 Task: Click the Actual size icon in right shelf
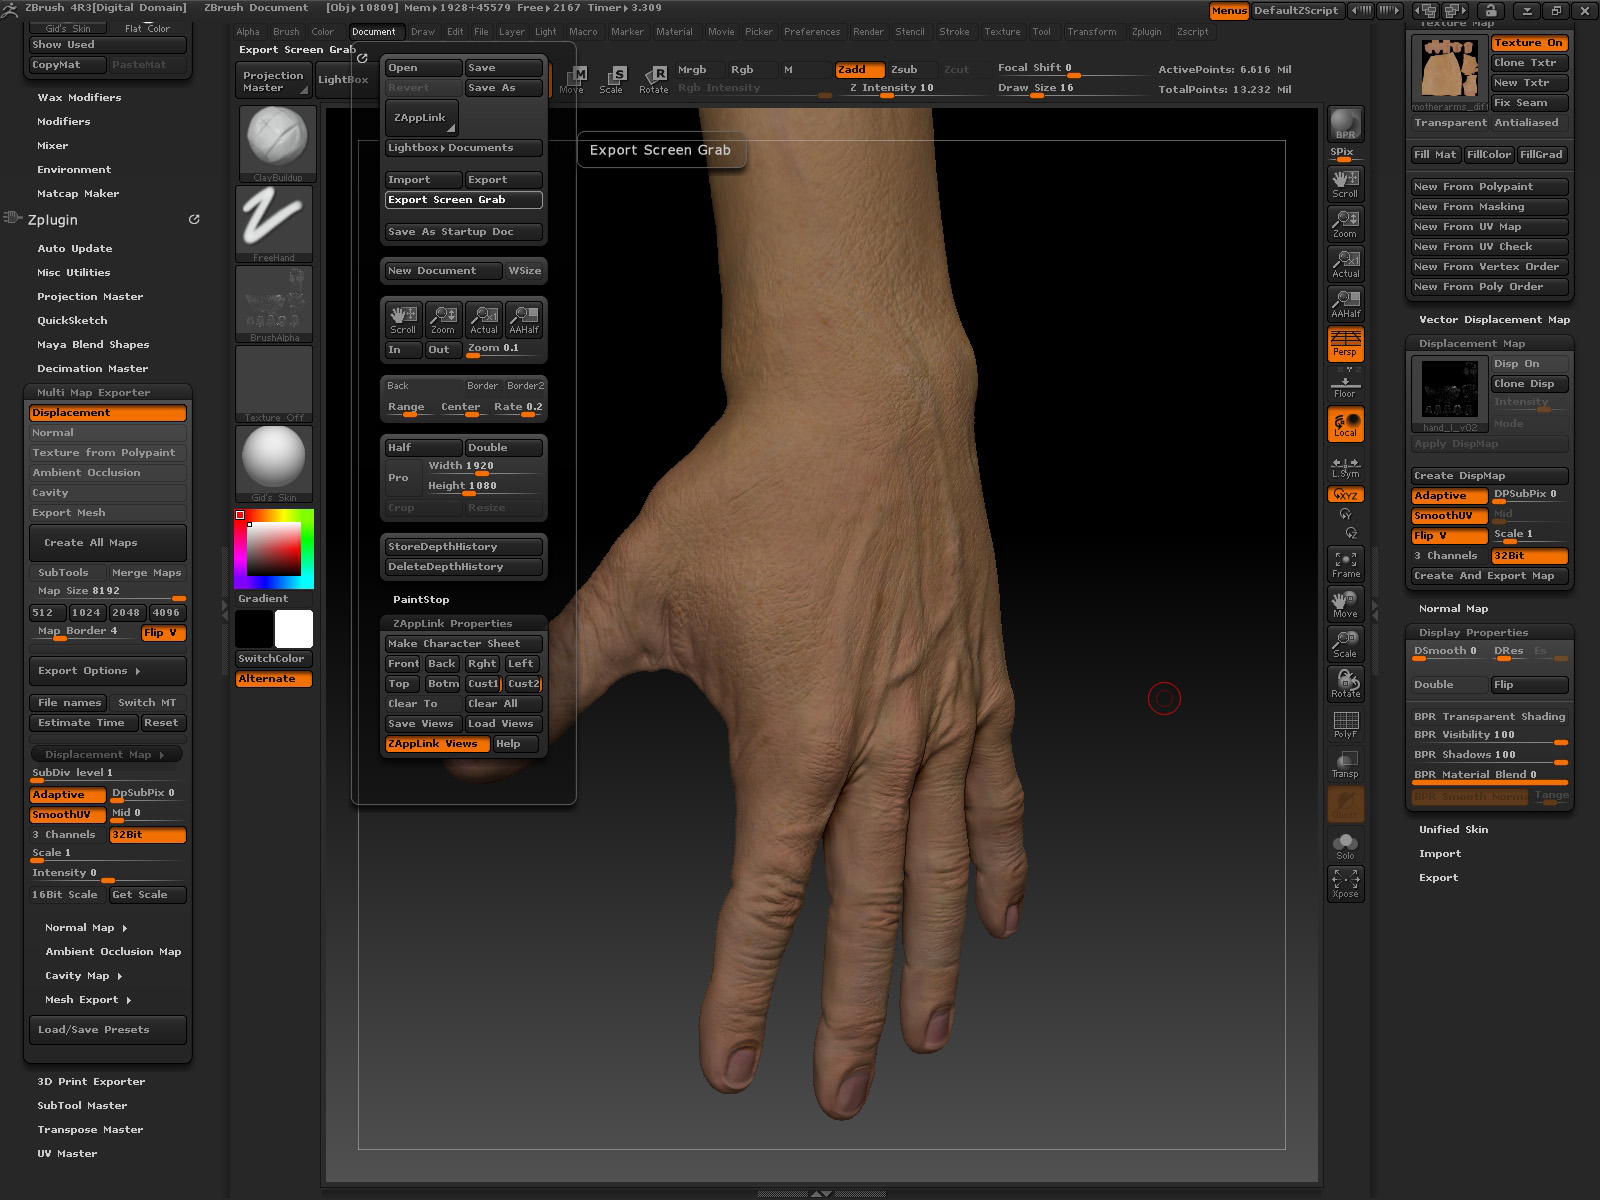click(x=1346, y=263)
